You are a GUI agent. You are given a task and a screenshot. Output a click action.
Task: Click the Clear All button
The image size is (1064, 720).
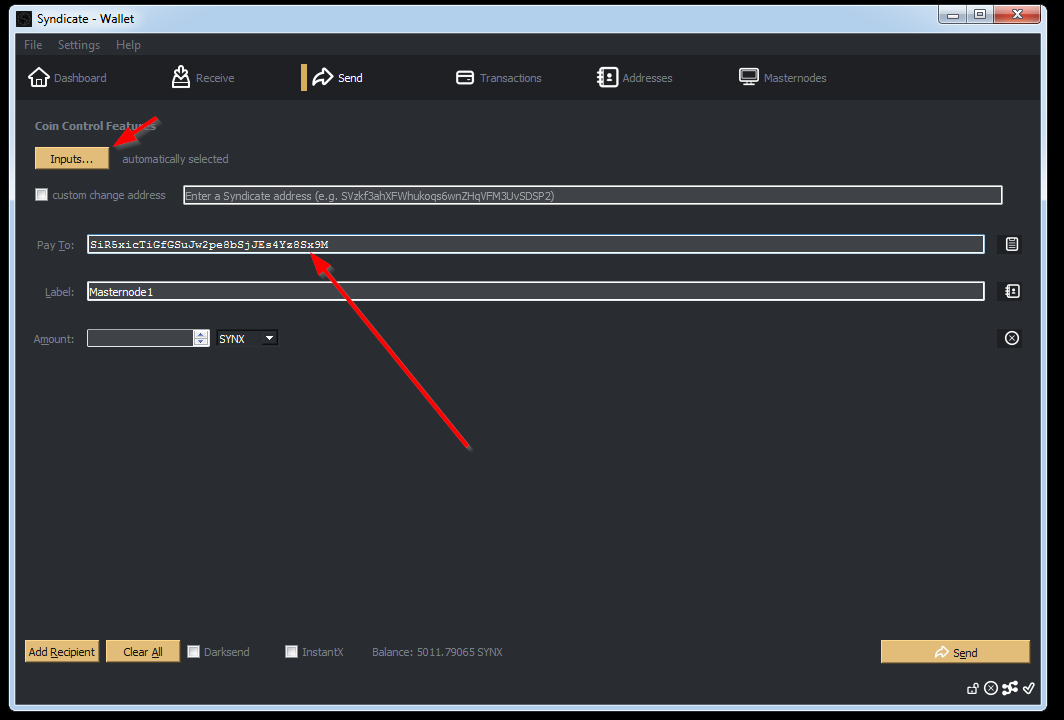coord(142,651)
